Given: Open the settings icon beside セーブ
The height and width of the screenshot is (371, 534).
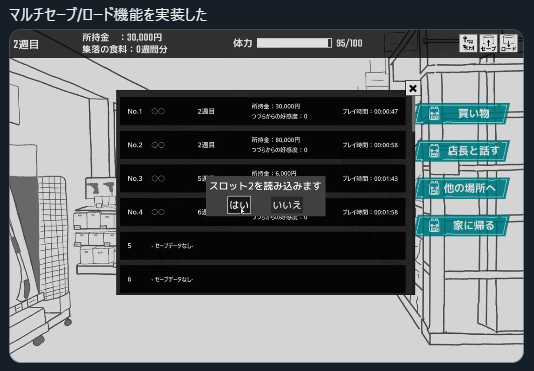Looking at the screenshot, I should (468, 43).
